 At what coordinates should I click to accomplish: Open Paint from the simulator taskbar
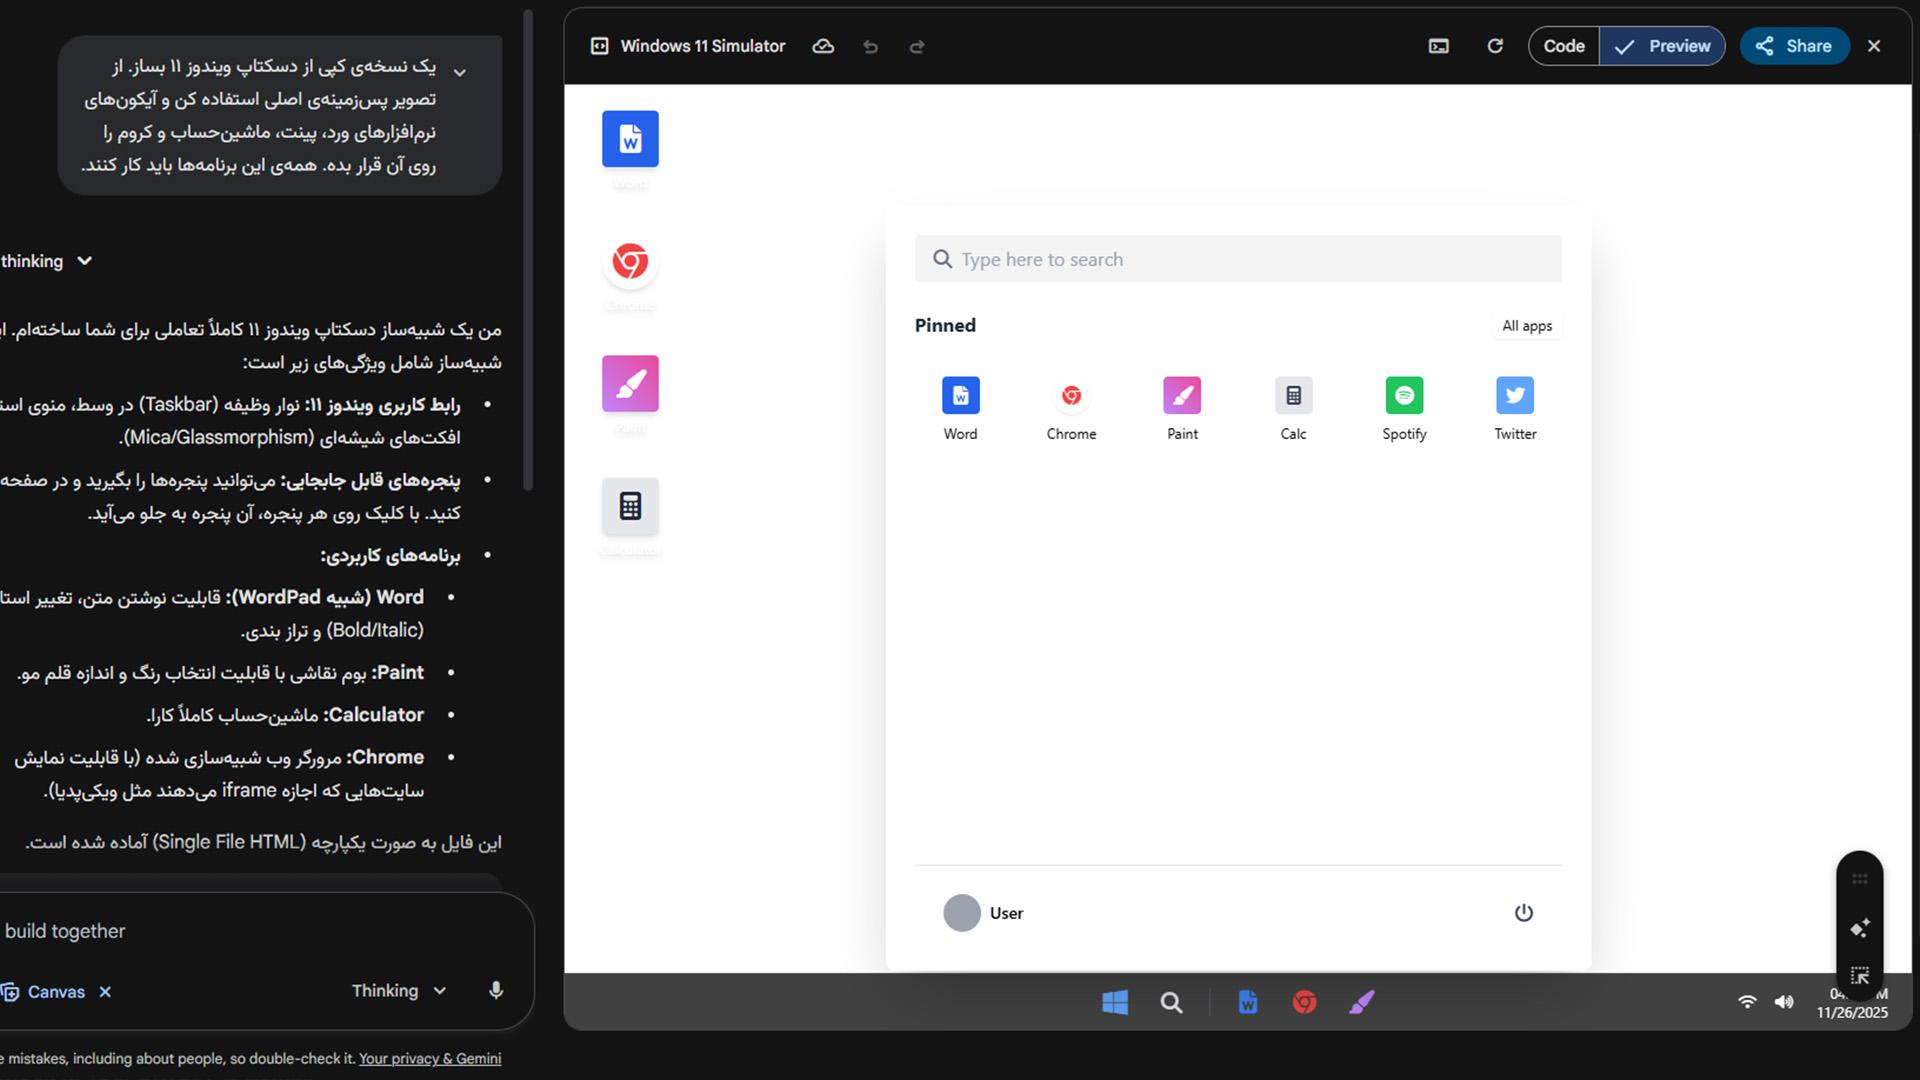click(1361, 1002)
